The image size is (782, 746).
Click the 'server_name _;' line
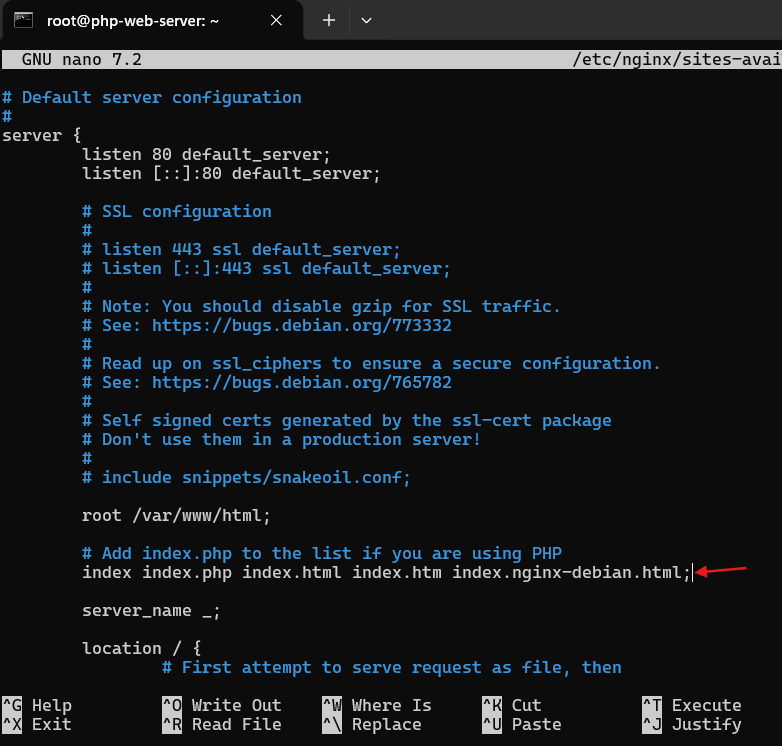coord(151,610)
